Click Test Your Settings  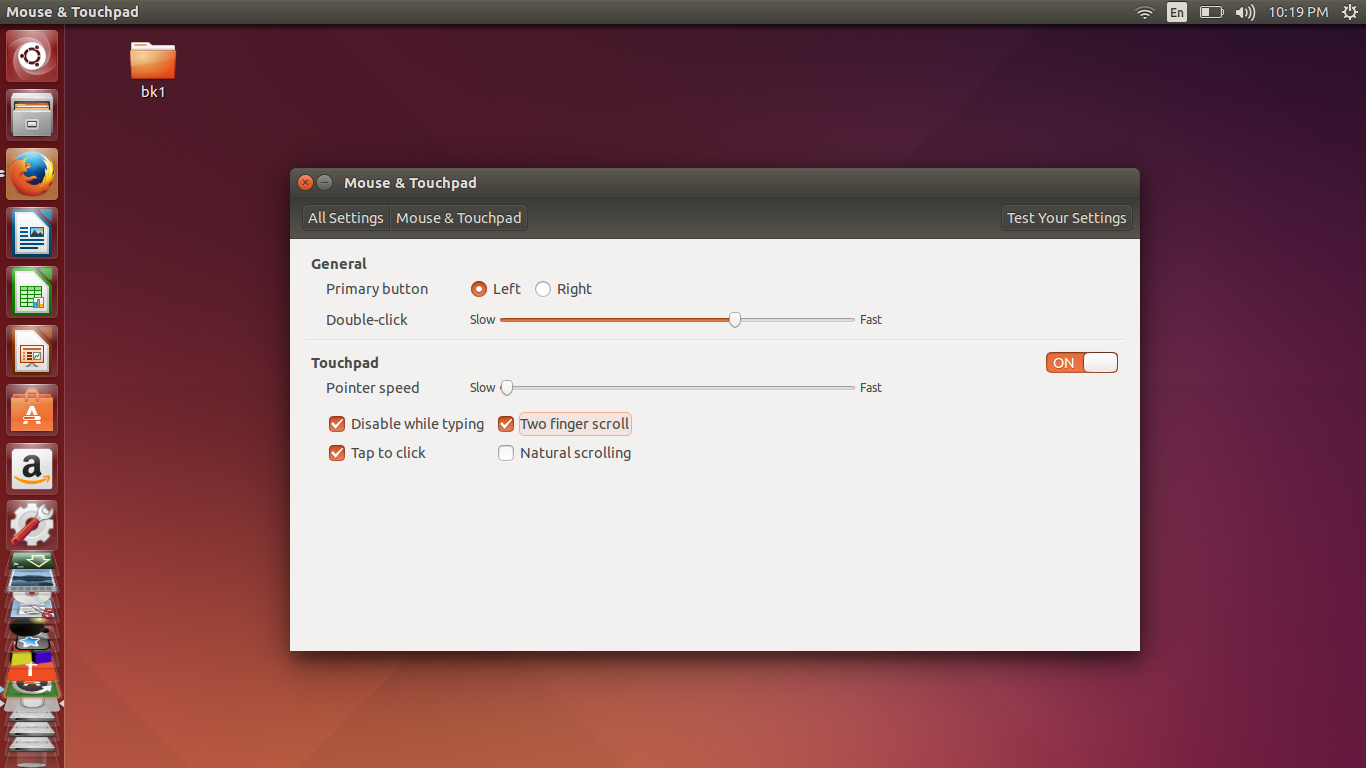coord(1066,217)
